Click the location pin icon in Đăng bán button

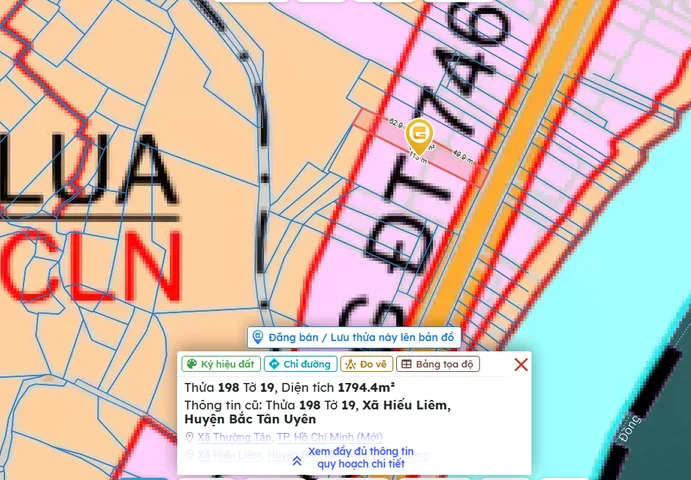pyautogui.click(x=258, y=338)
